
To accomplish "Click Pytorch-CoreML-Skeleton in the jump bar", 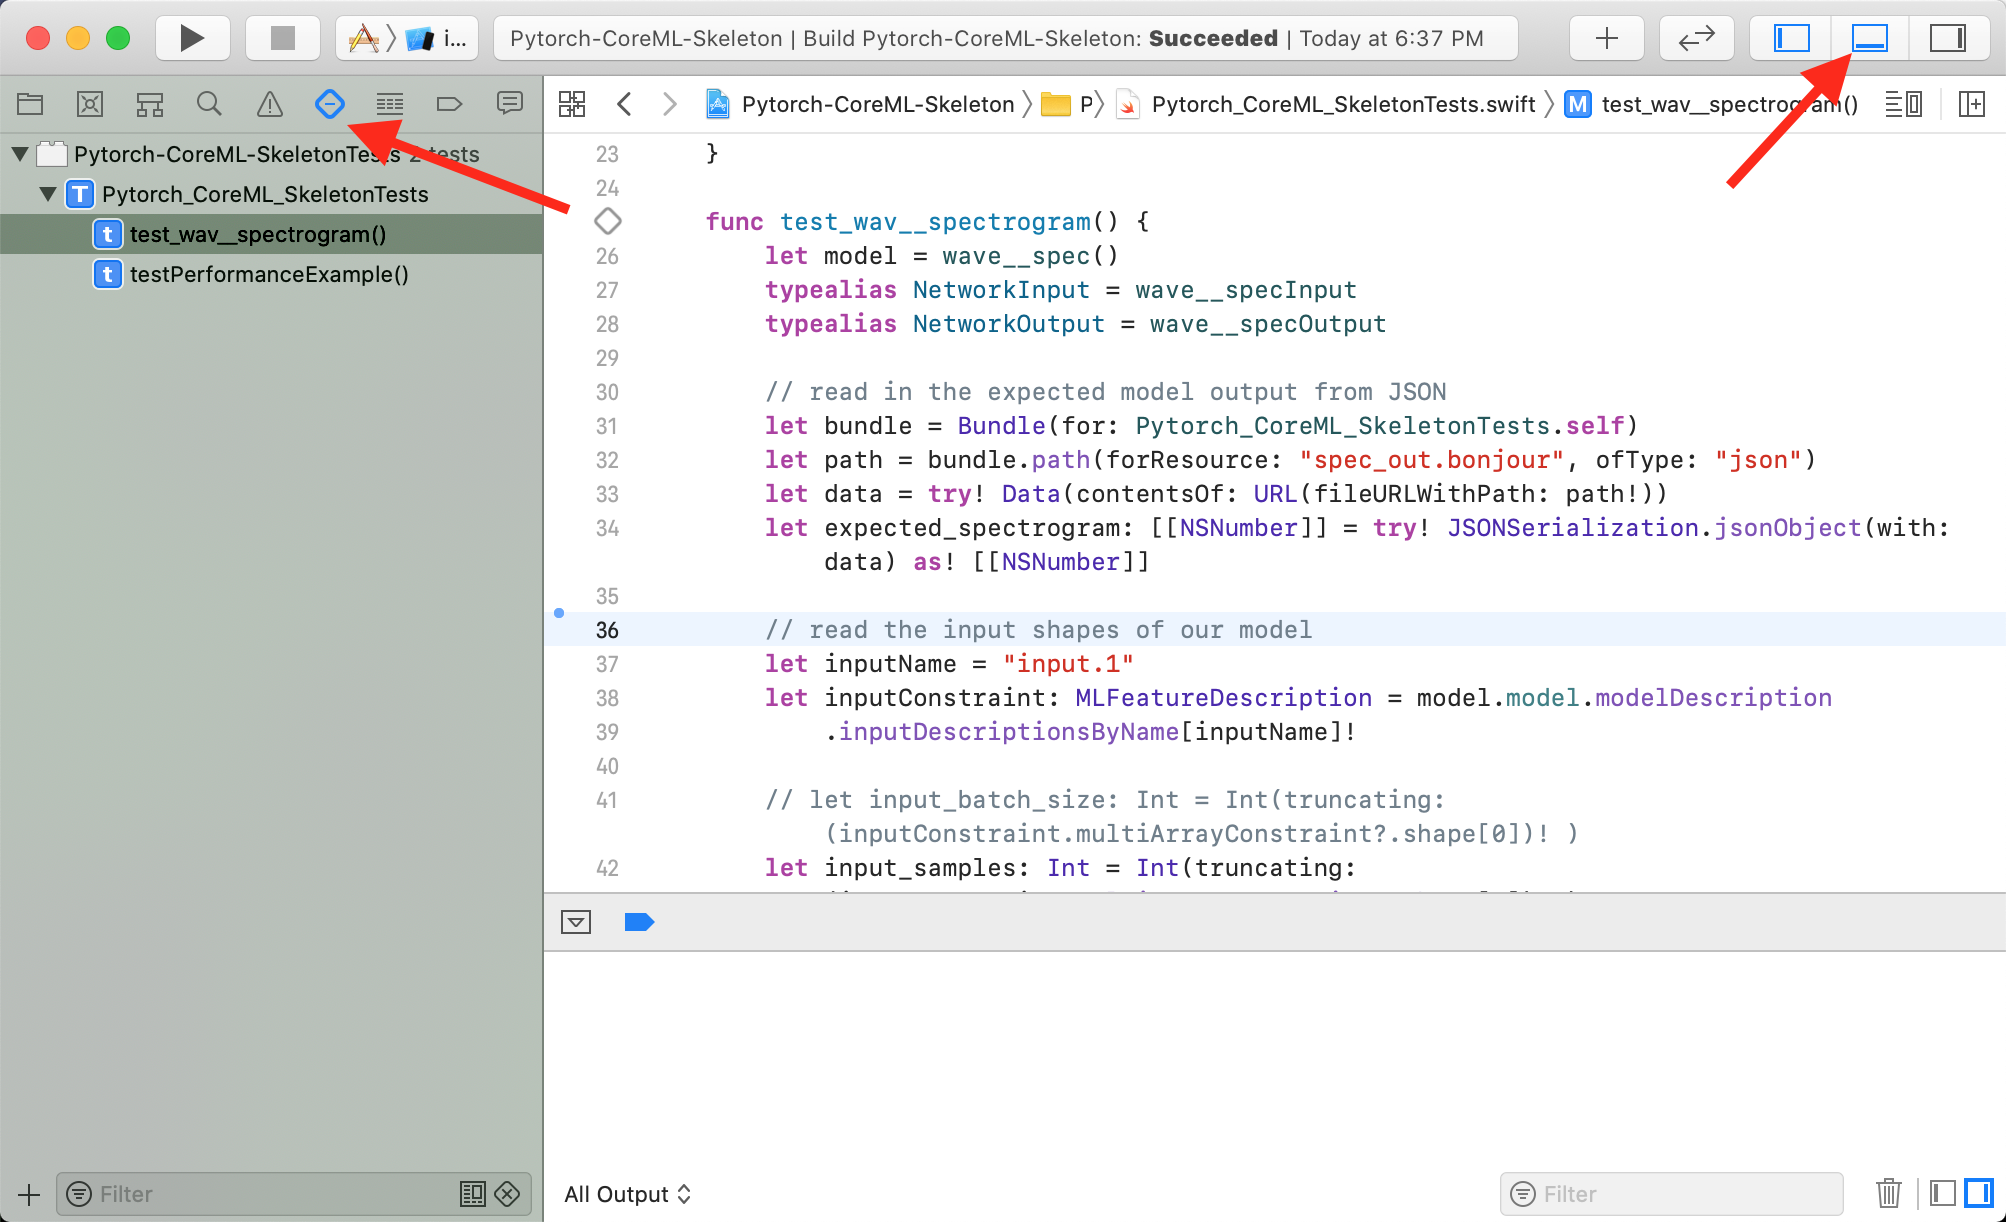I will click(x=861, y=104).
